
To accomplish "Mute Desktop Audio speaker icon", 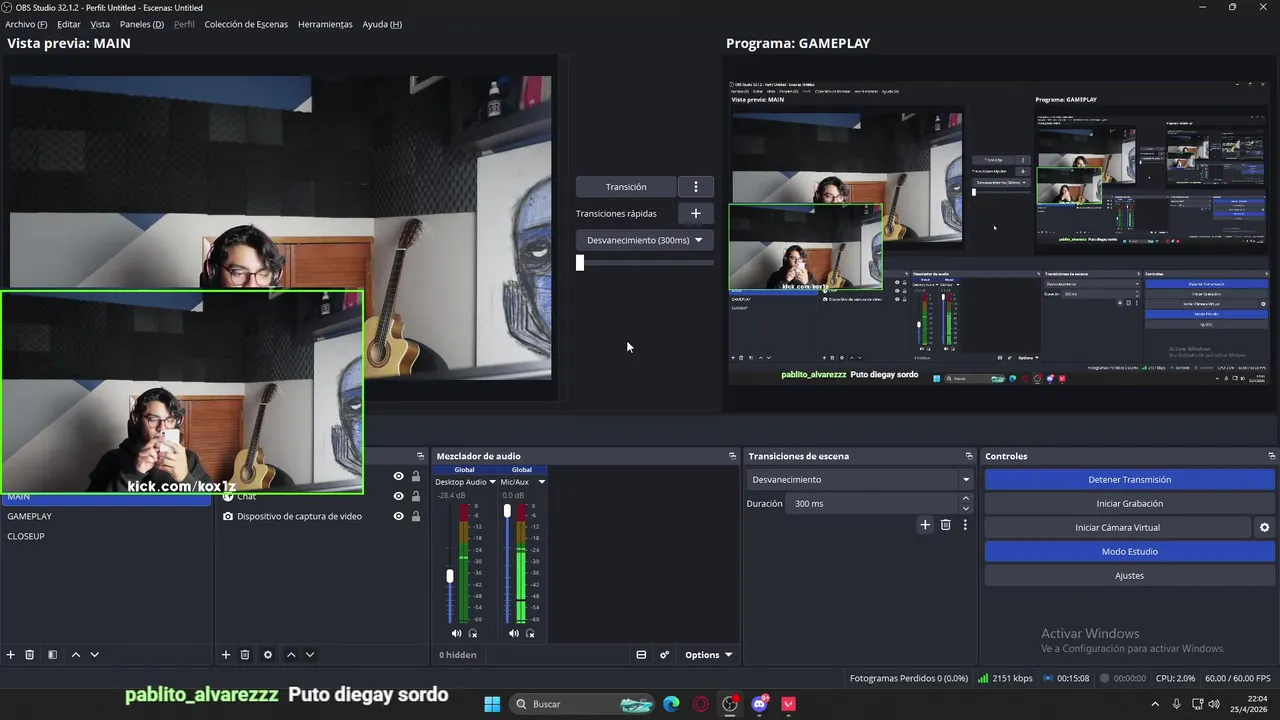I will pyautogui.click(x=456, y=633).
